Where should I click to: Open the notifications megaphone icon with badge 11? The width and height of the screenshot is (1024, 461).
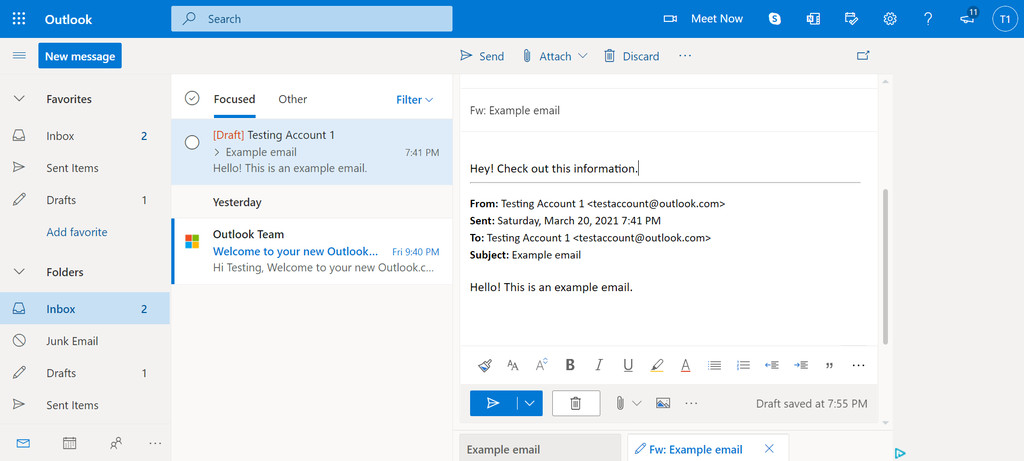[x=968, y=18]
